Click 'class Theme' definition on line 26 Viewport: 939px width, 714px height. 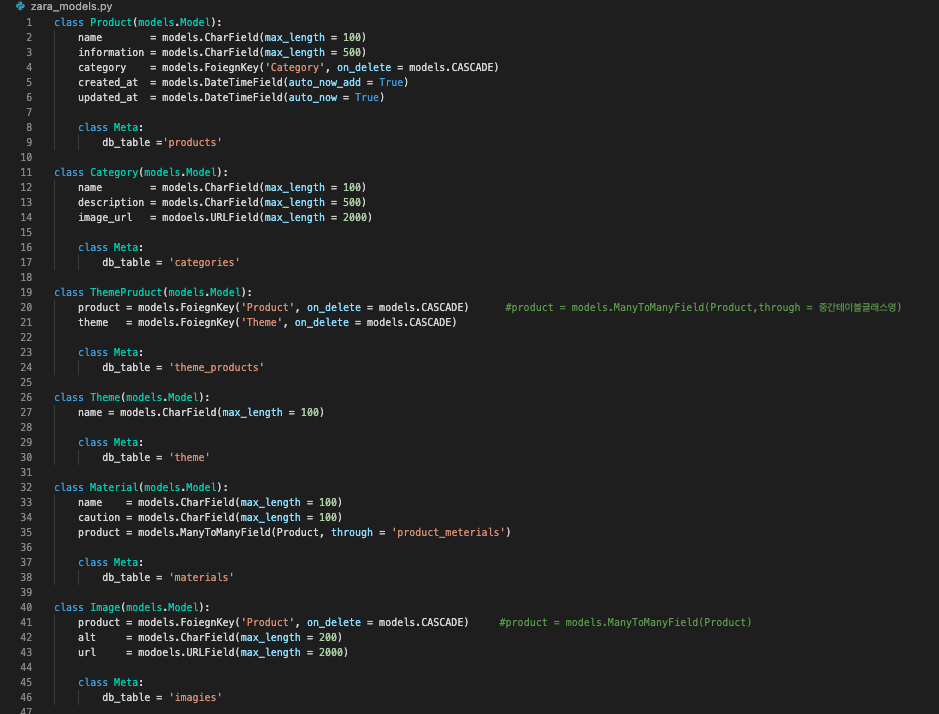tap(87, 397)
